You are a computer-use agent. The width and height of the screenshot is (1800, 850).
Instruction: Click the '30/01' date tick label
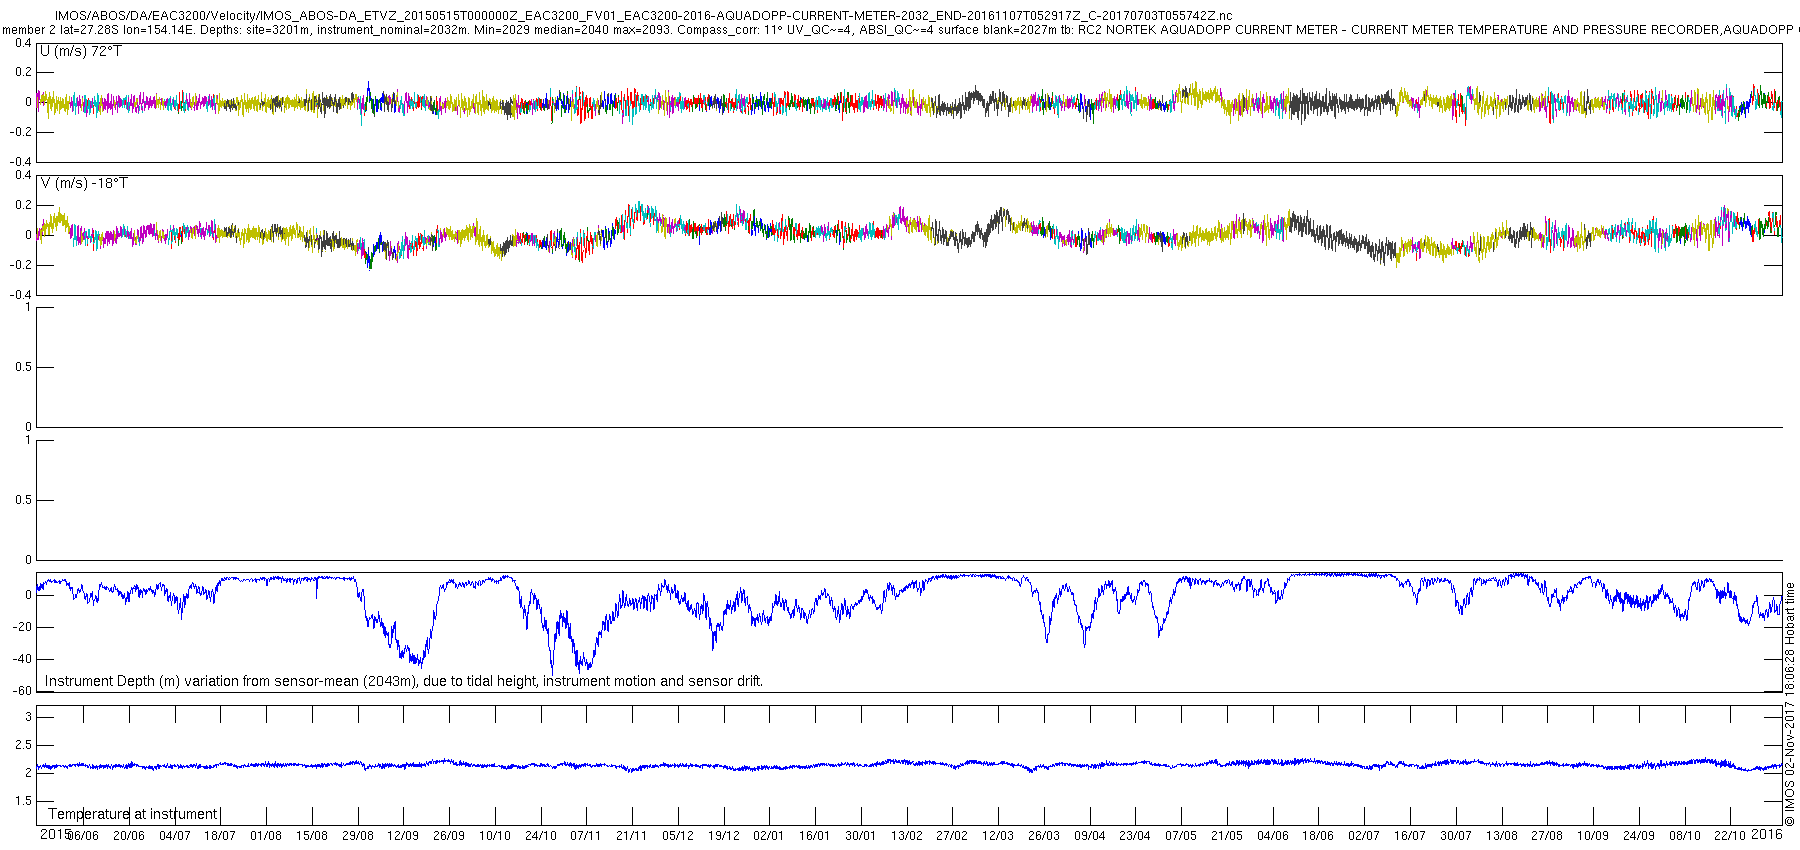tap(861, 836)
